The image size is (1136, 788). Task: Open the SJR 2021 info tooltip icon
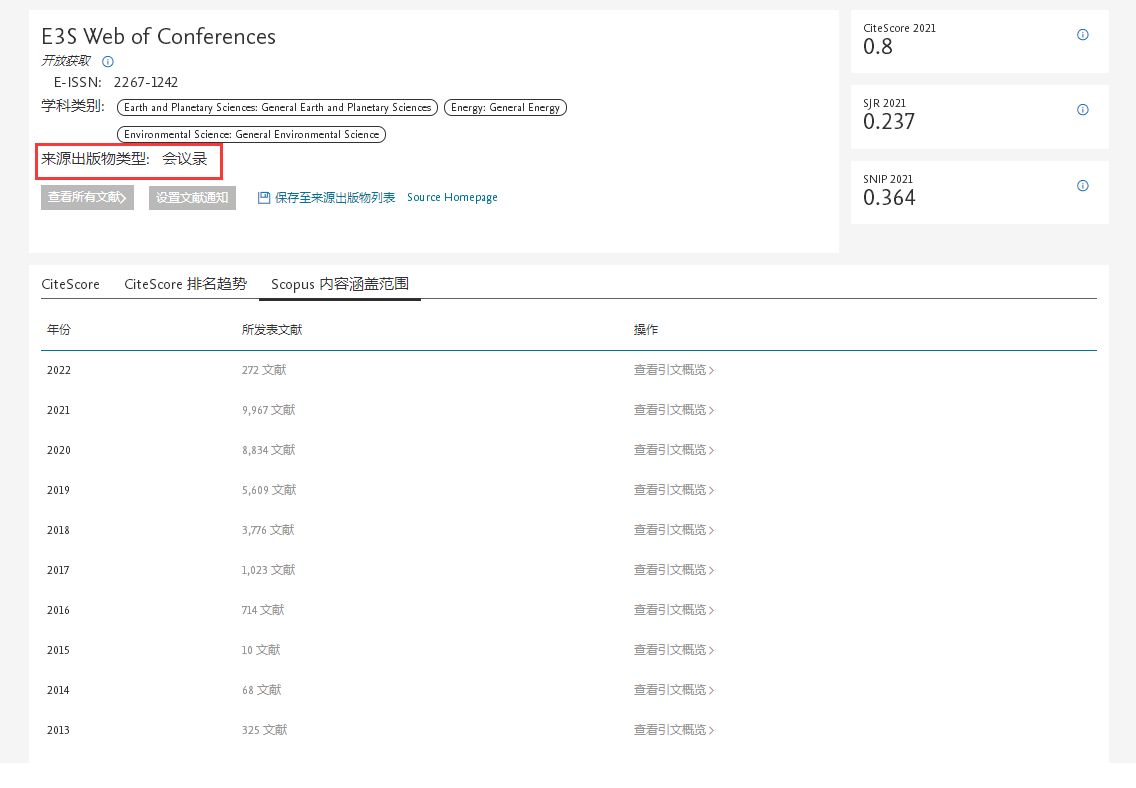1083,110
